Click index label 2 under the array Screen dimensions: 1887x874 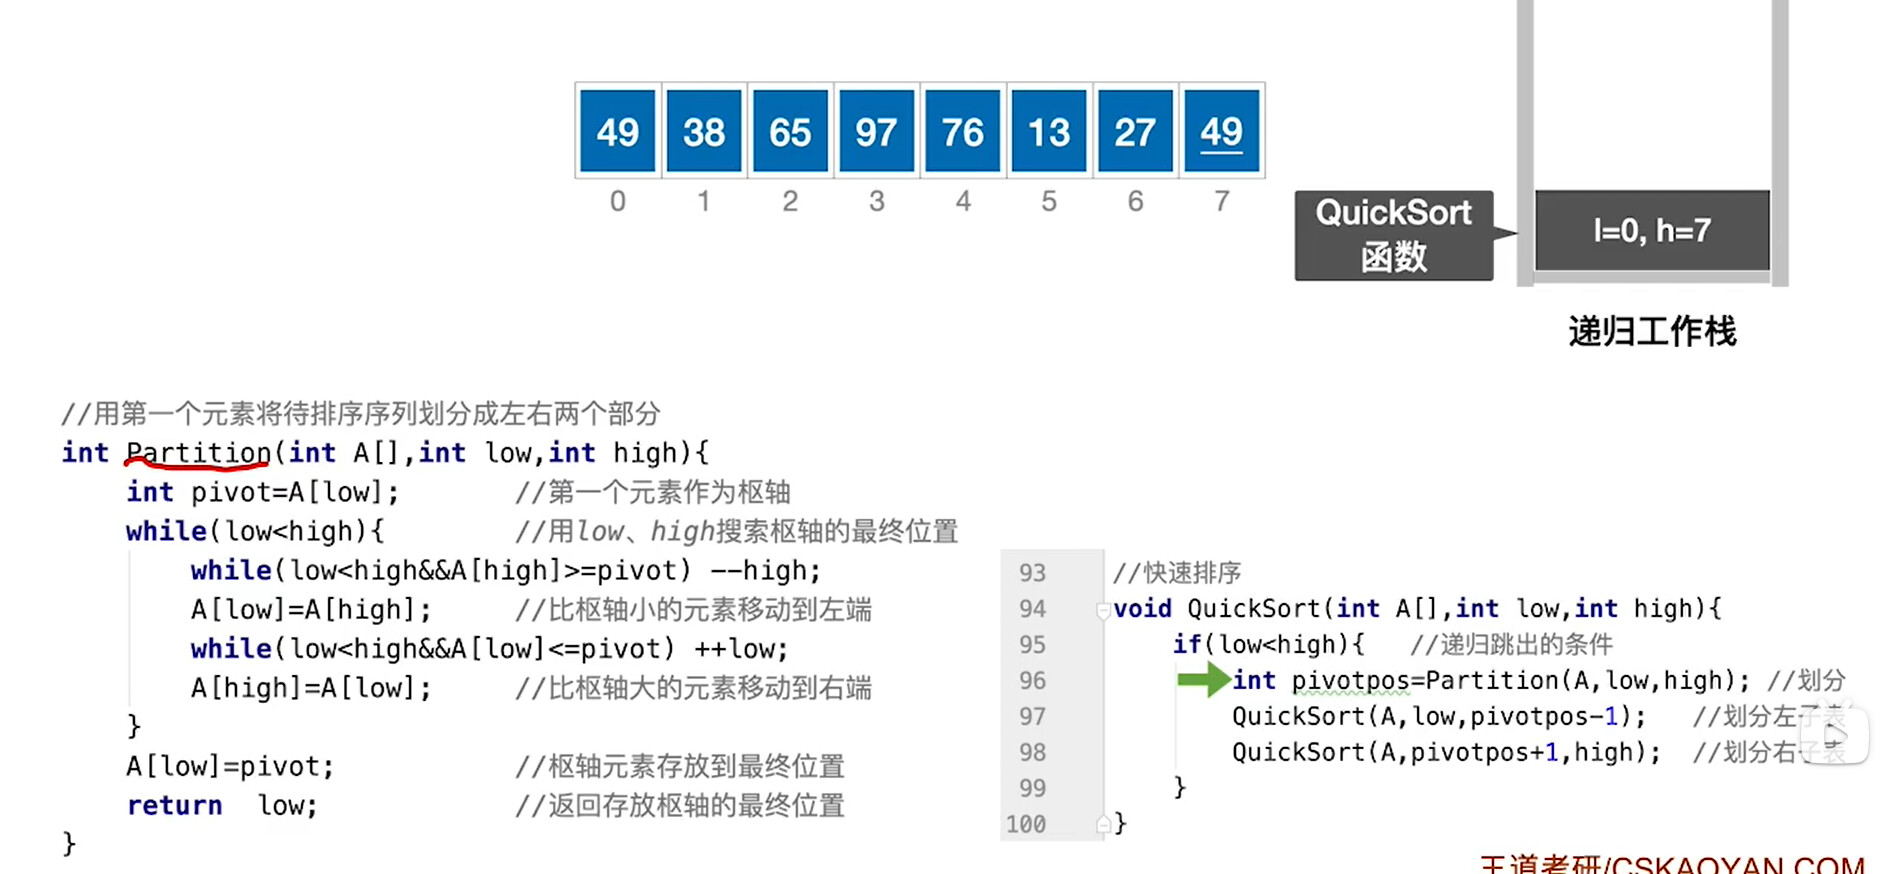tap(790, 201)
